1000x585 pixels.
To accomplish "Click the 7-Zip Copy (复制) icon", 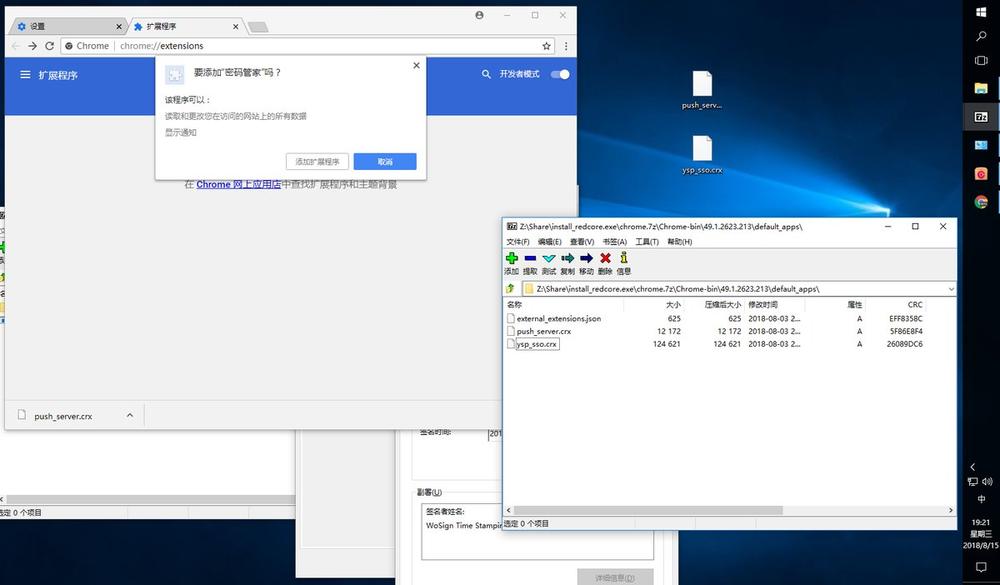I will point(568,259).
